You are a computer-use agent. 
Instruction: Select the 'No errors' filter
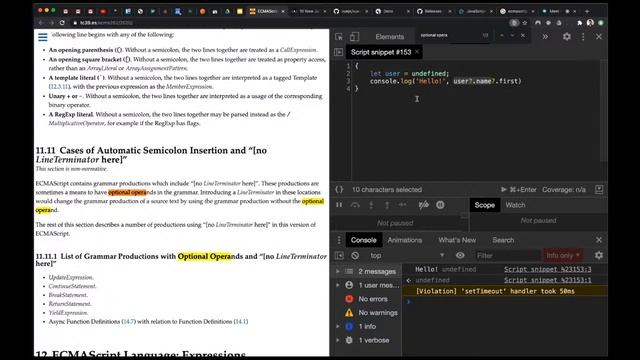click(373, 299)
